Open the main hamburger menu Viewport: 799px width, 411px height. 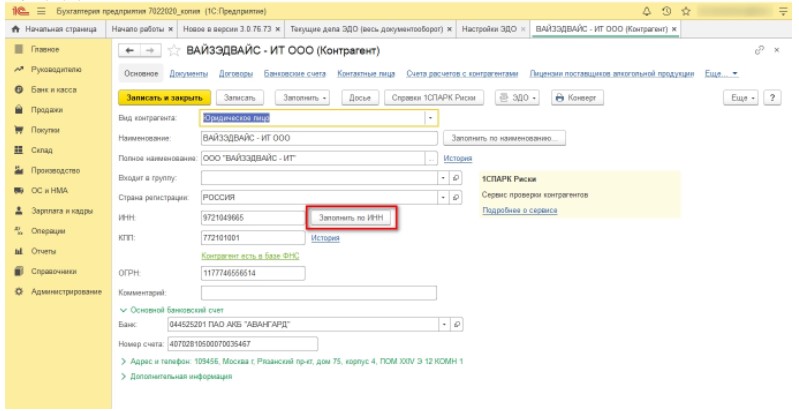[x=41, y=11]
